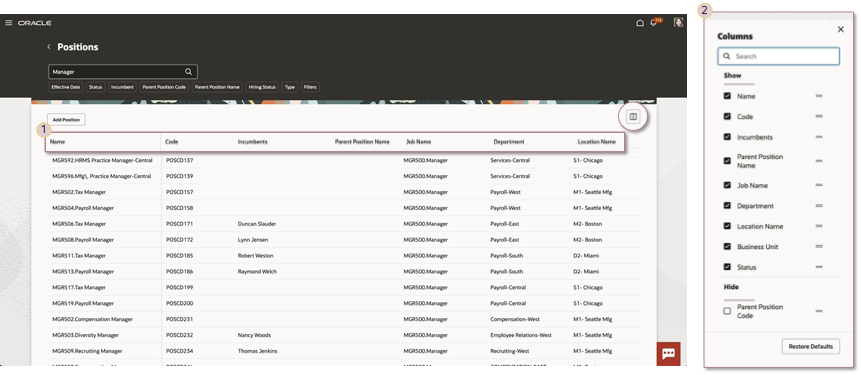
Task: Click the Add Position button
Action: point(66,119)
